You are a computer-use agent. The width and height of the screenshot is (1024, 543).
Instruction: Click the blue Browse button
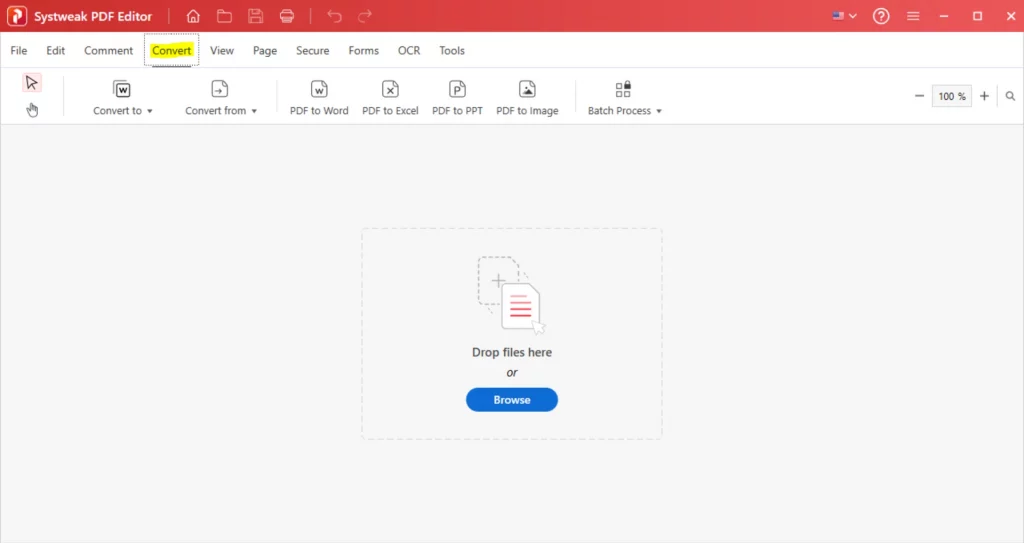click(512, 400)
